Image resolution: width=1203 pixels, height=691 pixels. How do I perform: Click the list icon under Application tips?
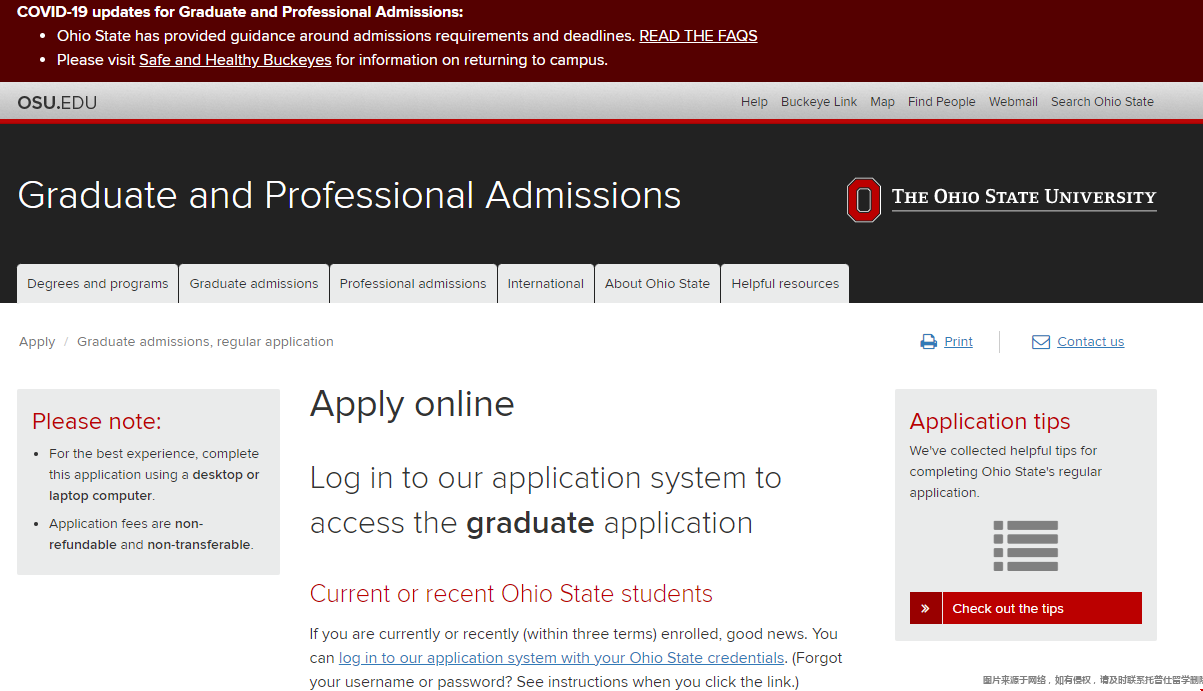(x=1025, y=546)
